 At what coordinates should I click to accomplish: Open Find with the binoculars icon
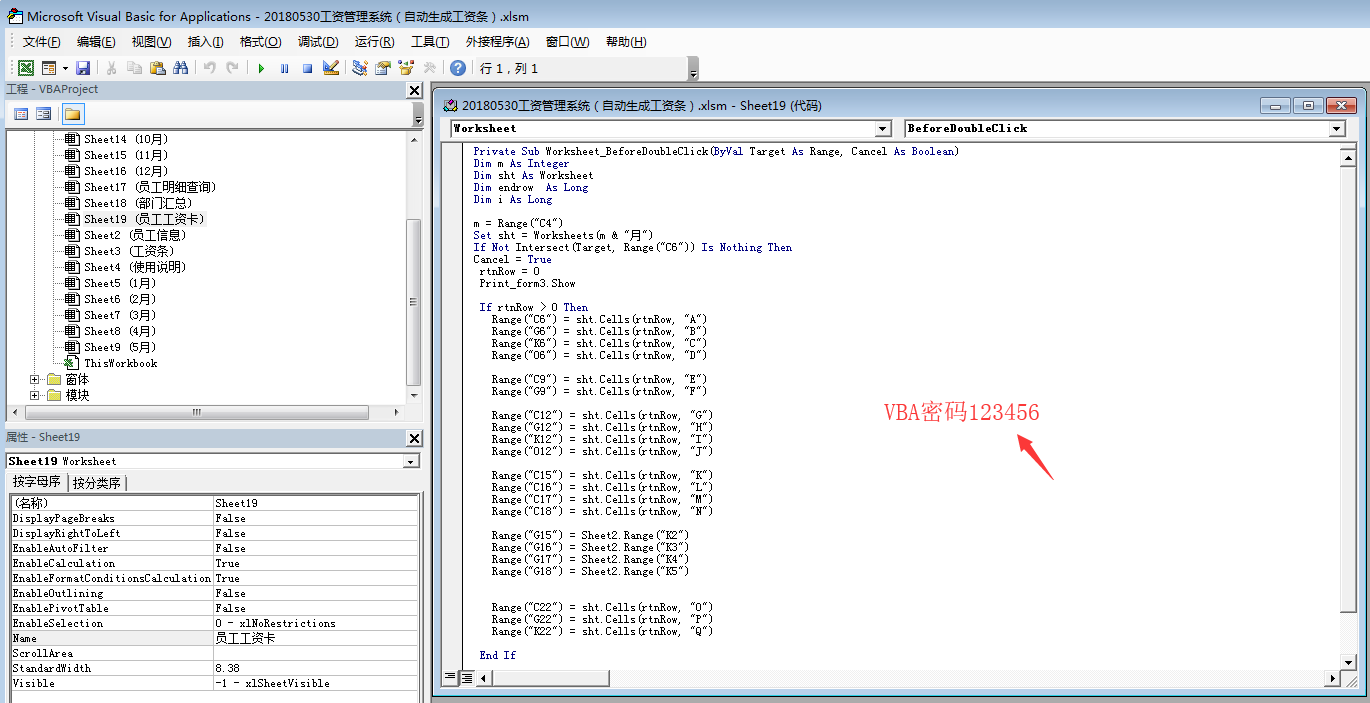[x=180, y=68]
